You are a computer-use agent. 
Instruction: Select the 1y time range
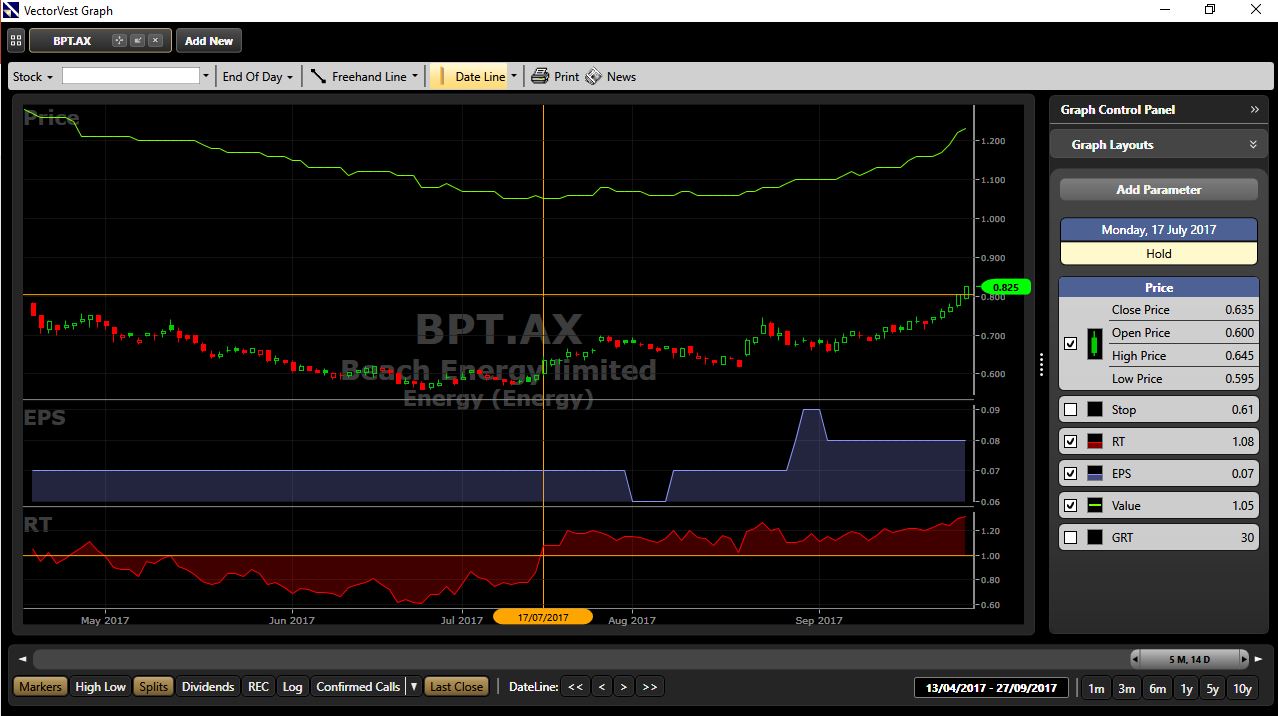pyautogui.click(x=1186, y=688)
